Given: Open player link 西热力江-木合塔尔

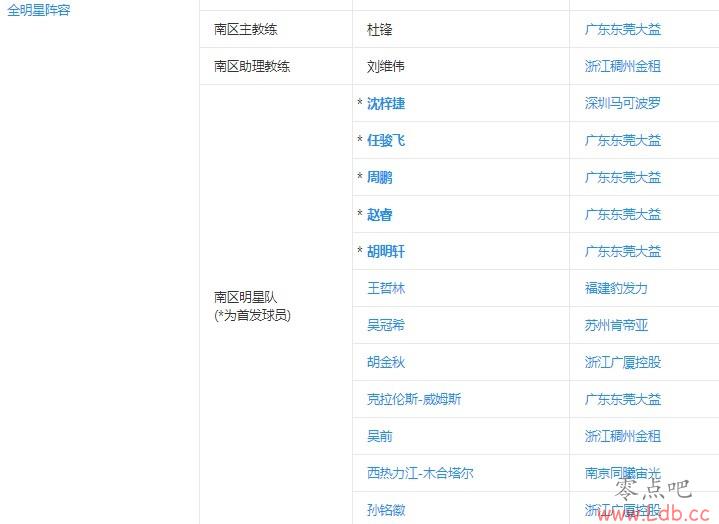Looking at the screenshot, I should pyautogui.click(x=420, y=473).
